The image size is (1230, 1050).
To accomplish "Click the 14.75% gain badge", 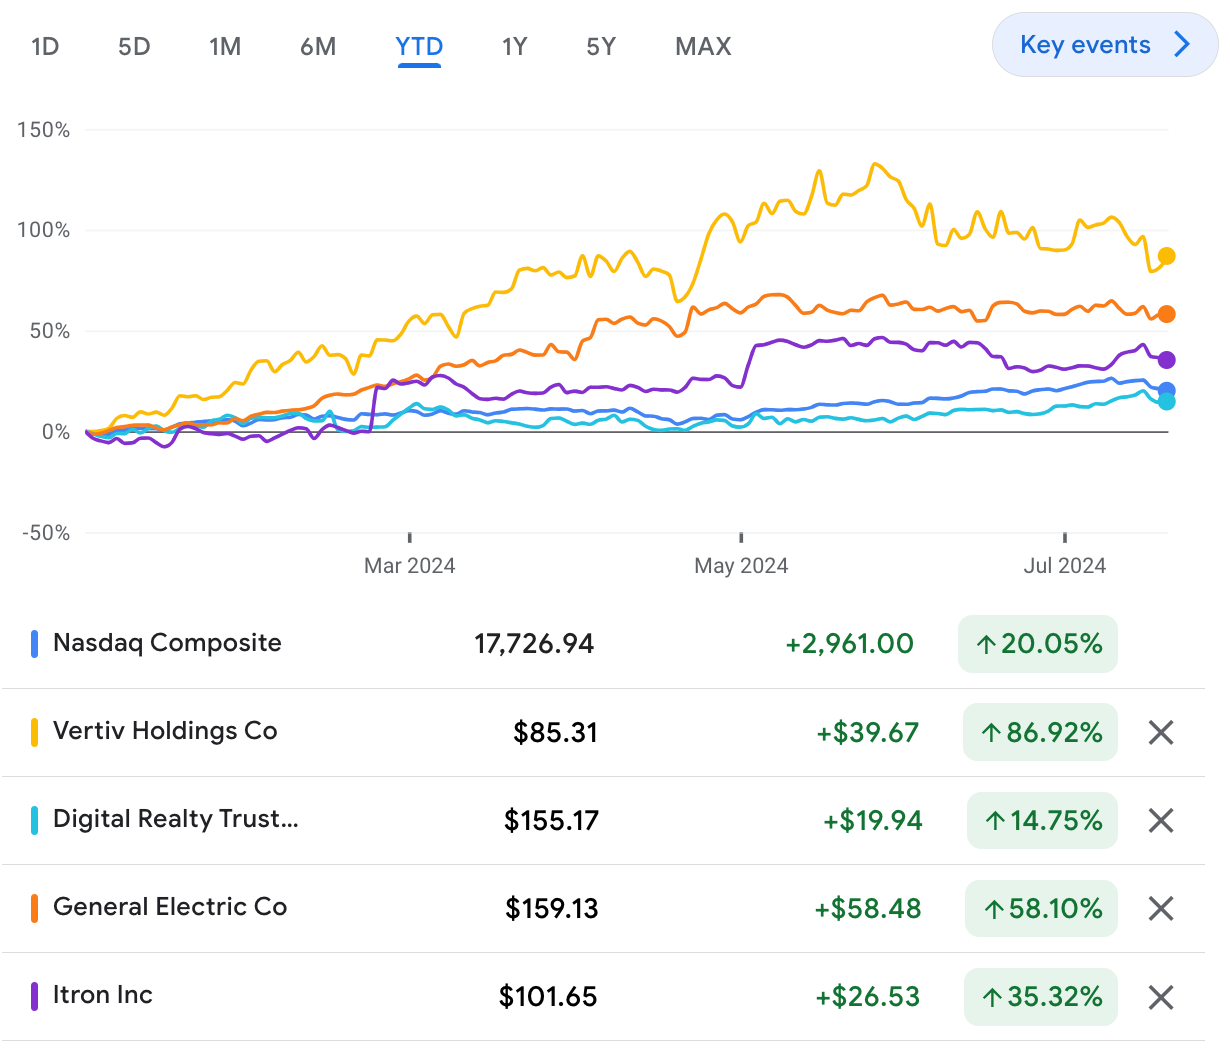I will (x=1042, y=820).
